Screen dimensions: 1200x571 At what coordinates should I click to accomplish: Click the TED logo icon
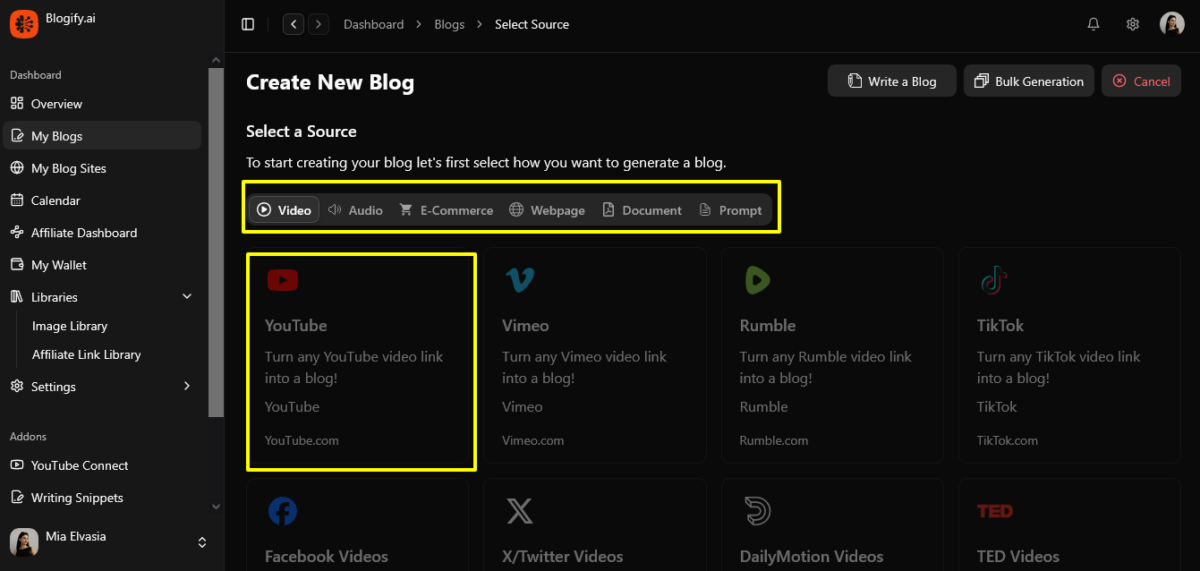tap(995, 511)
